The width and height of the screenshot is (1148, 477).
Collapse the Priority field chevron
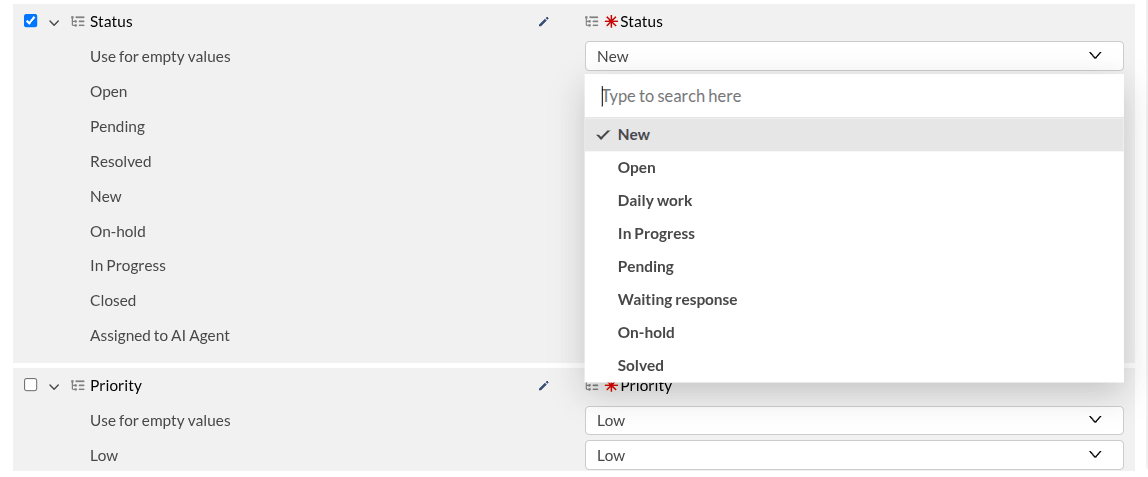click(53, 386)
